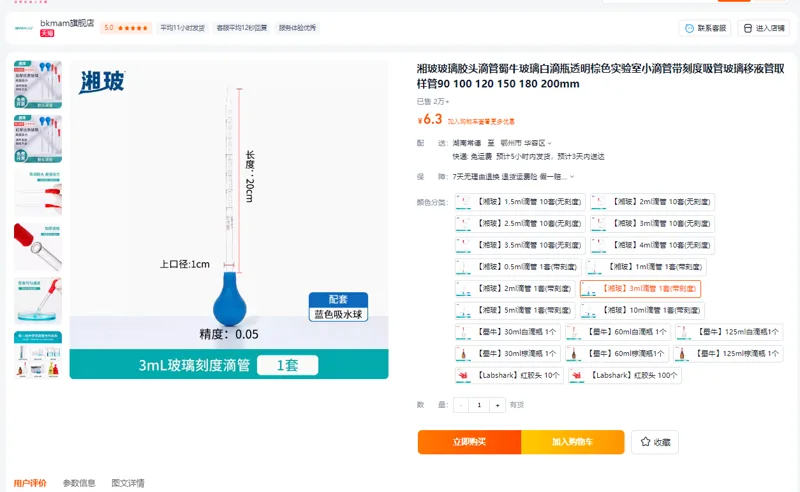800x492 pixels.
Task: Choose 【湘玻】2ml滴管 1套(带刻度)
Action: pyautogui.click(x=515, y=288)
